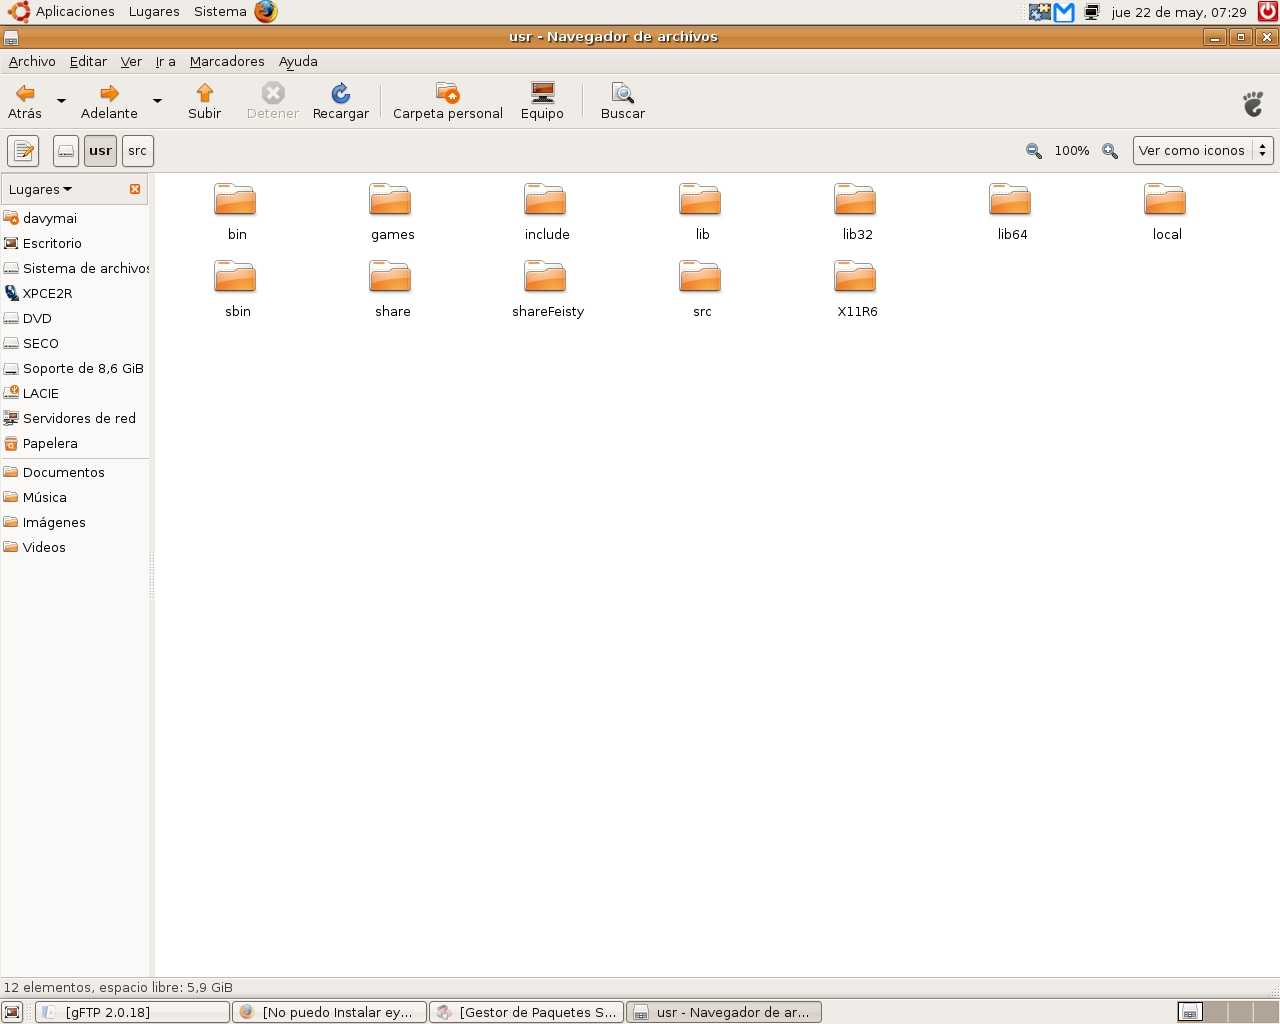Select the src path bar button
1280x1024 pixels.
click(138, 151)
